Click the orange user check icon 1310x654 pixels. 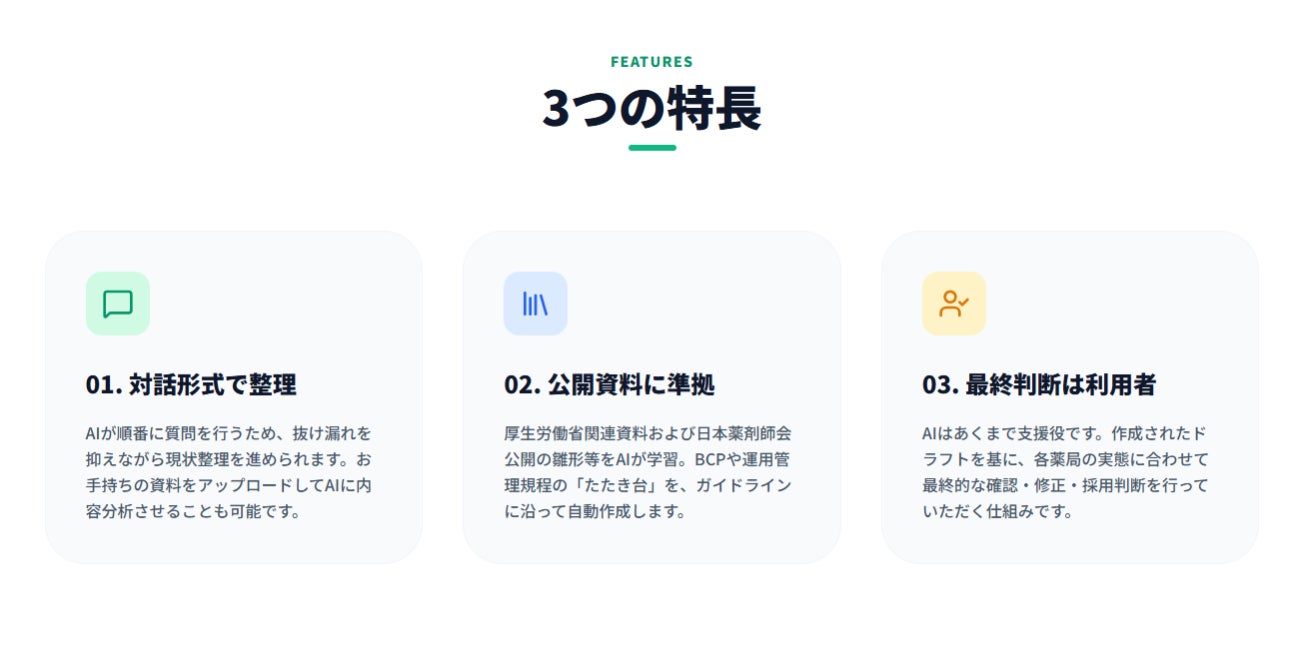[x=953, y=303]
